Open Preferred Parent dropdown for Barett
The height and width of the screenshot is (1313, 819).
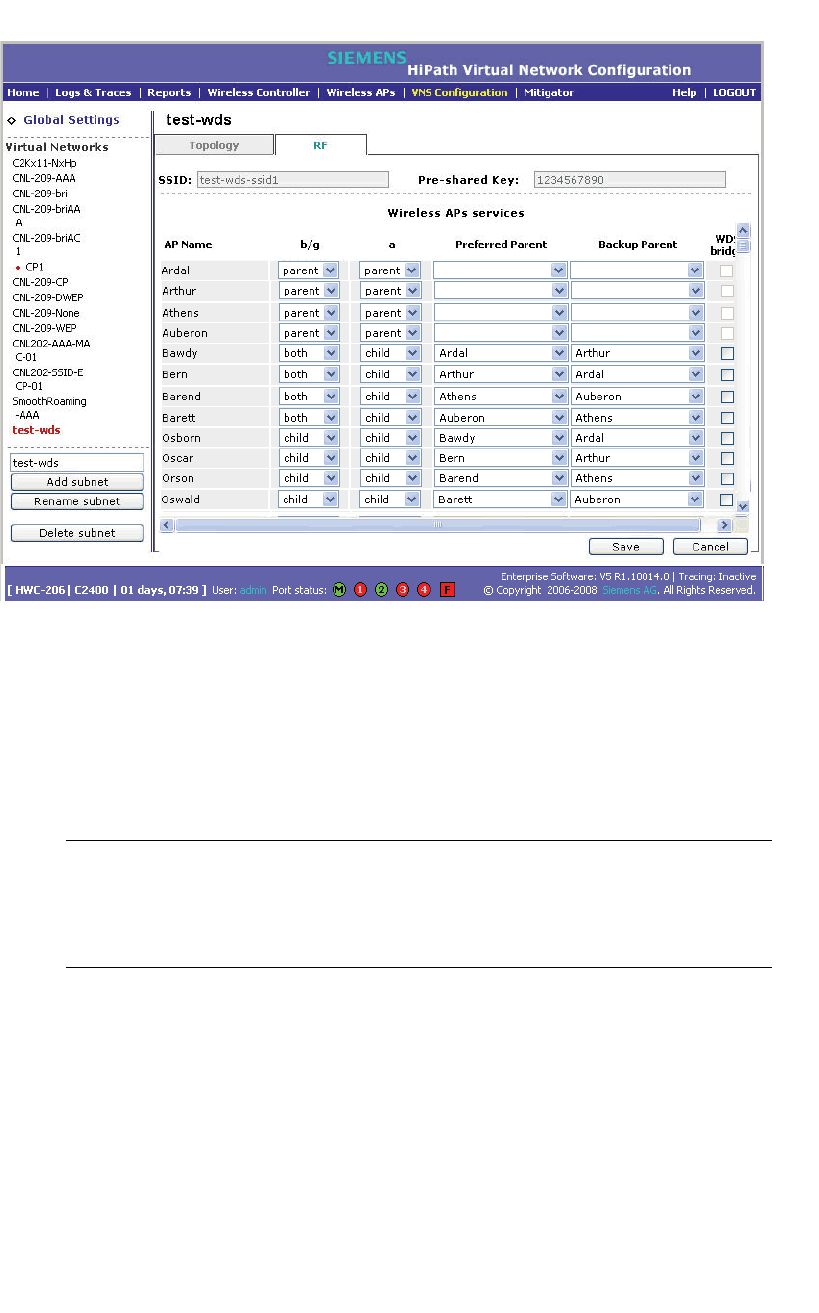click(x=500, y=418)
